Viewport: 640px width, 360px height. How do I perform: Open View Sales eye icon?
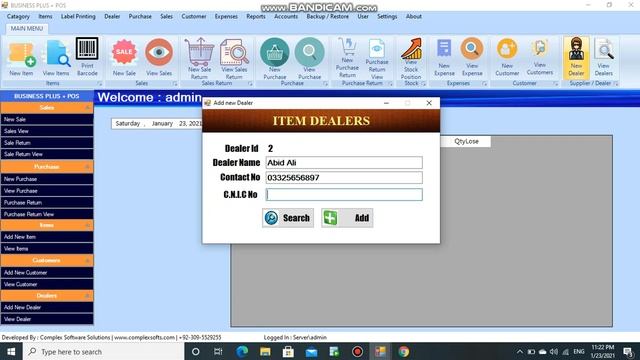click(x=159, y=58)
